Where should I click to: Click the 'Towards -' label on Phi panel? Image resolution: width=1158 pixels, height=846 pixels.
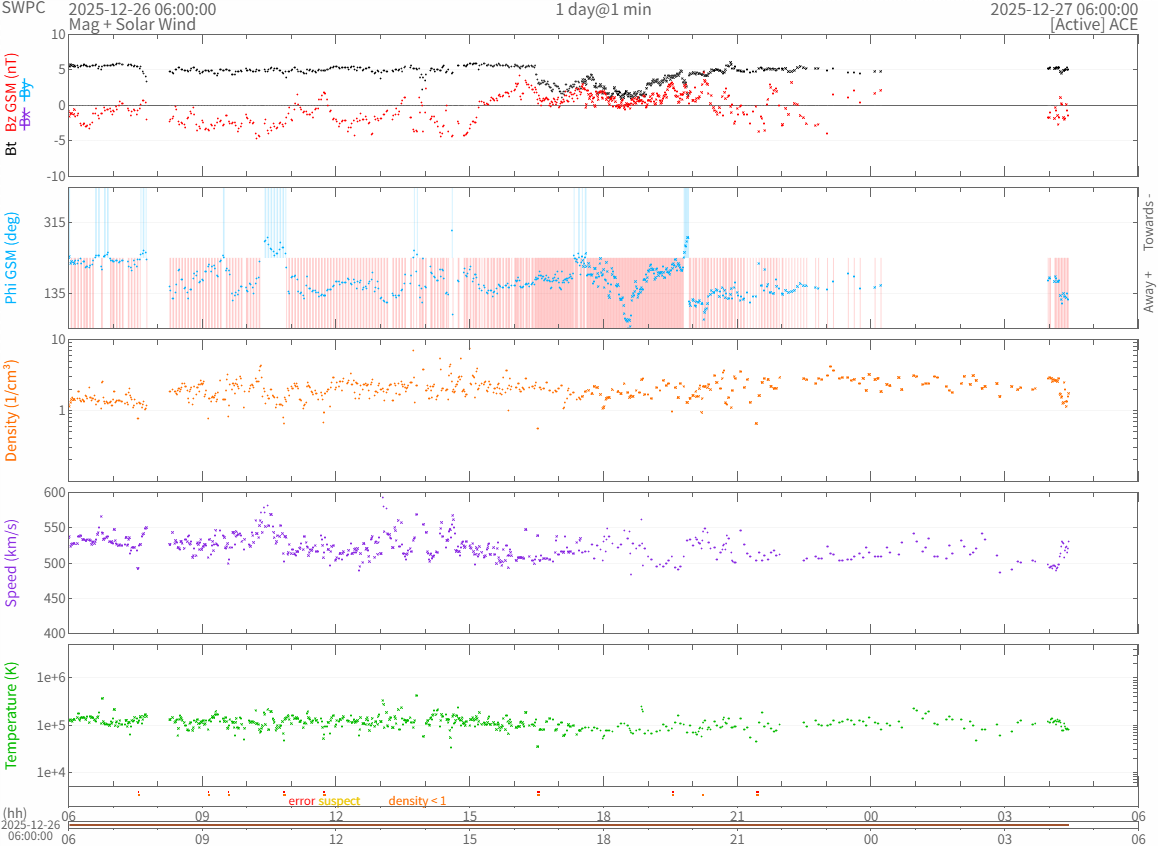coord(1148,222)
